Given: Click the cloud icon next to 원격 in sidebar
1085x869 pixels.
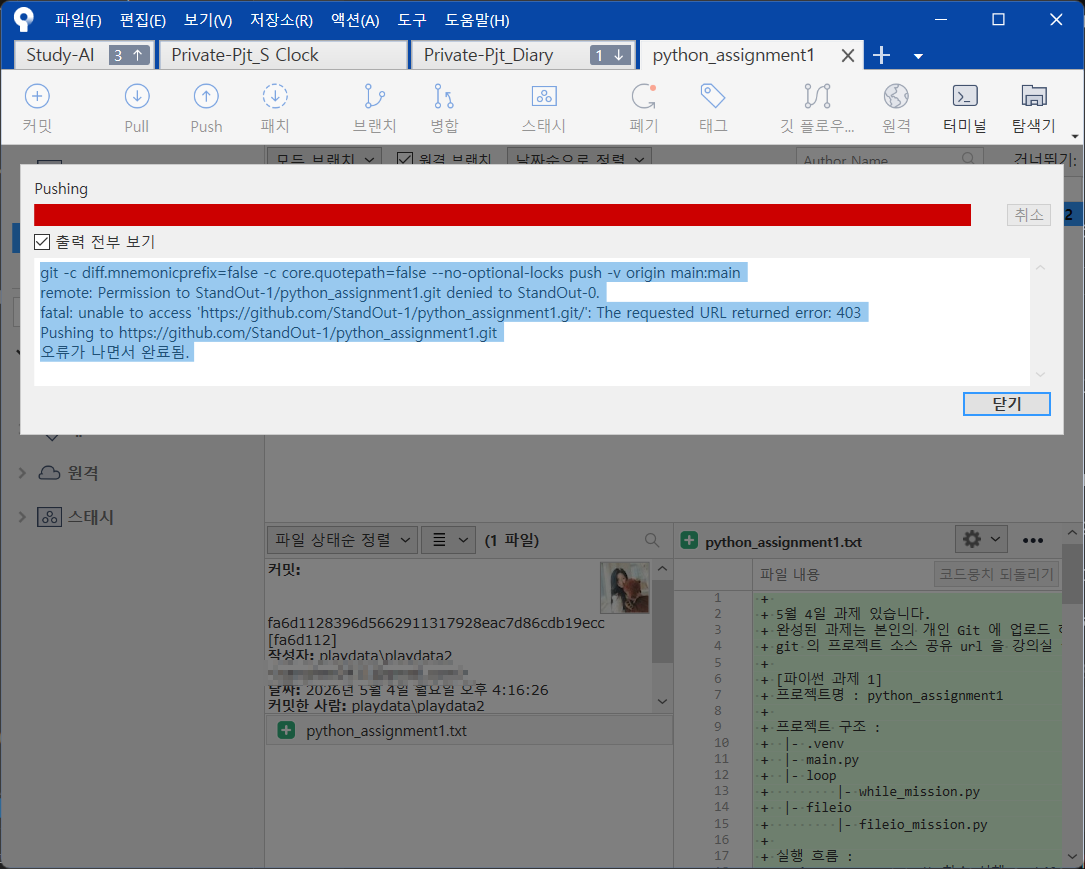Looking at the screenshot, I should 49,473.
